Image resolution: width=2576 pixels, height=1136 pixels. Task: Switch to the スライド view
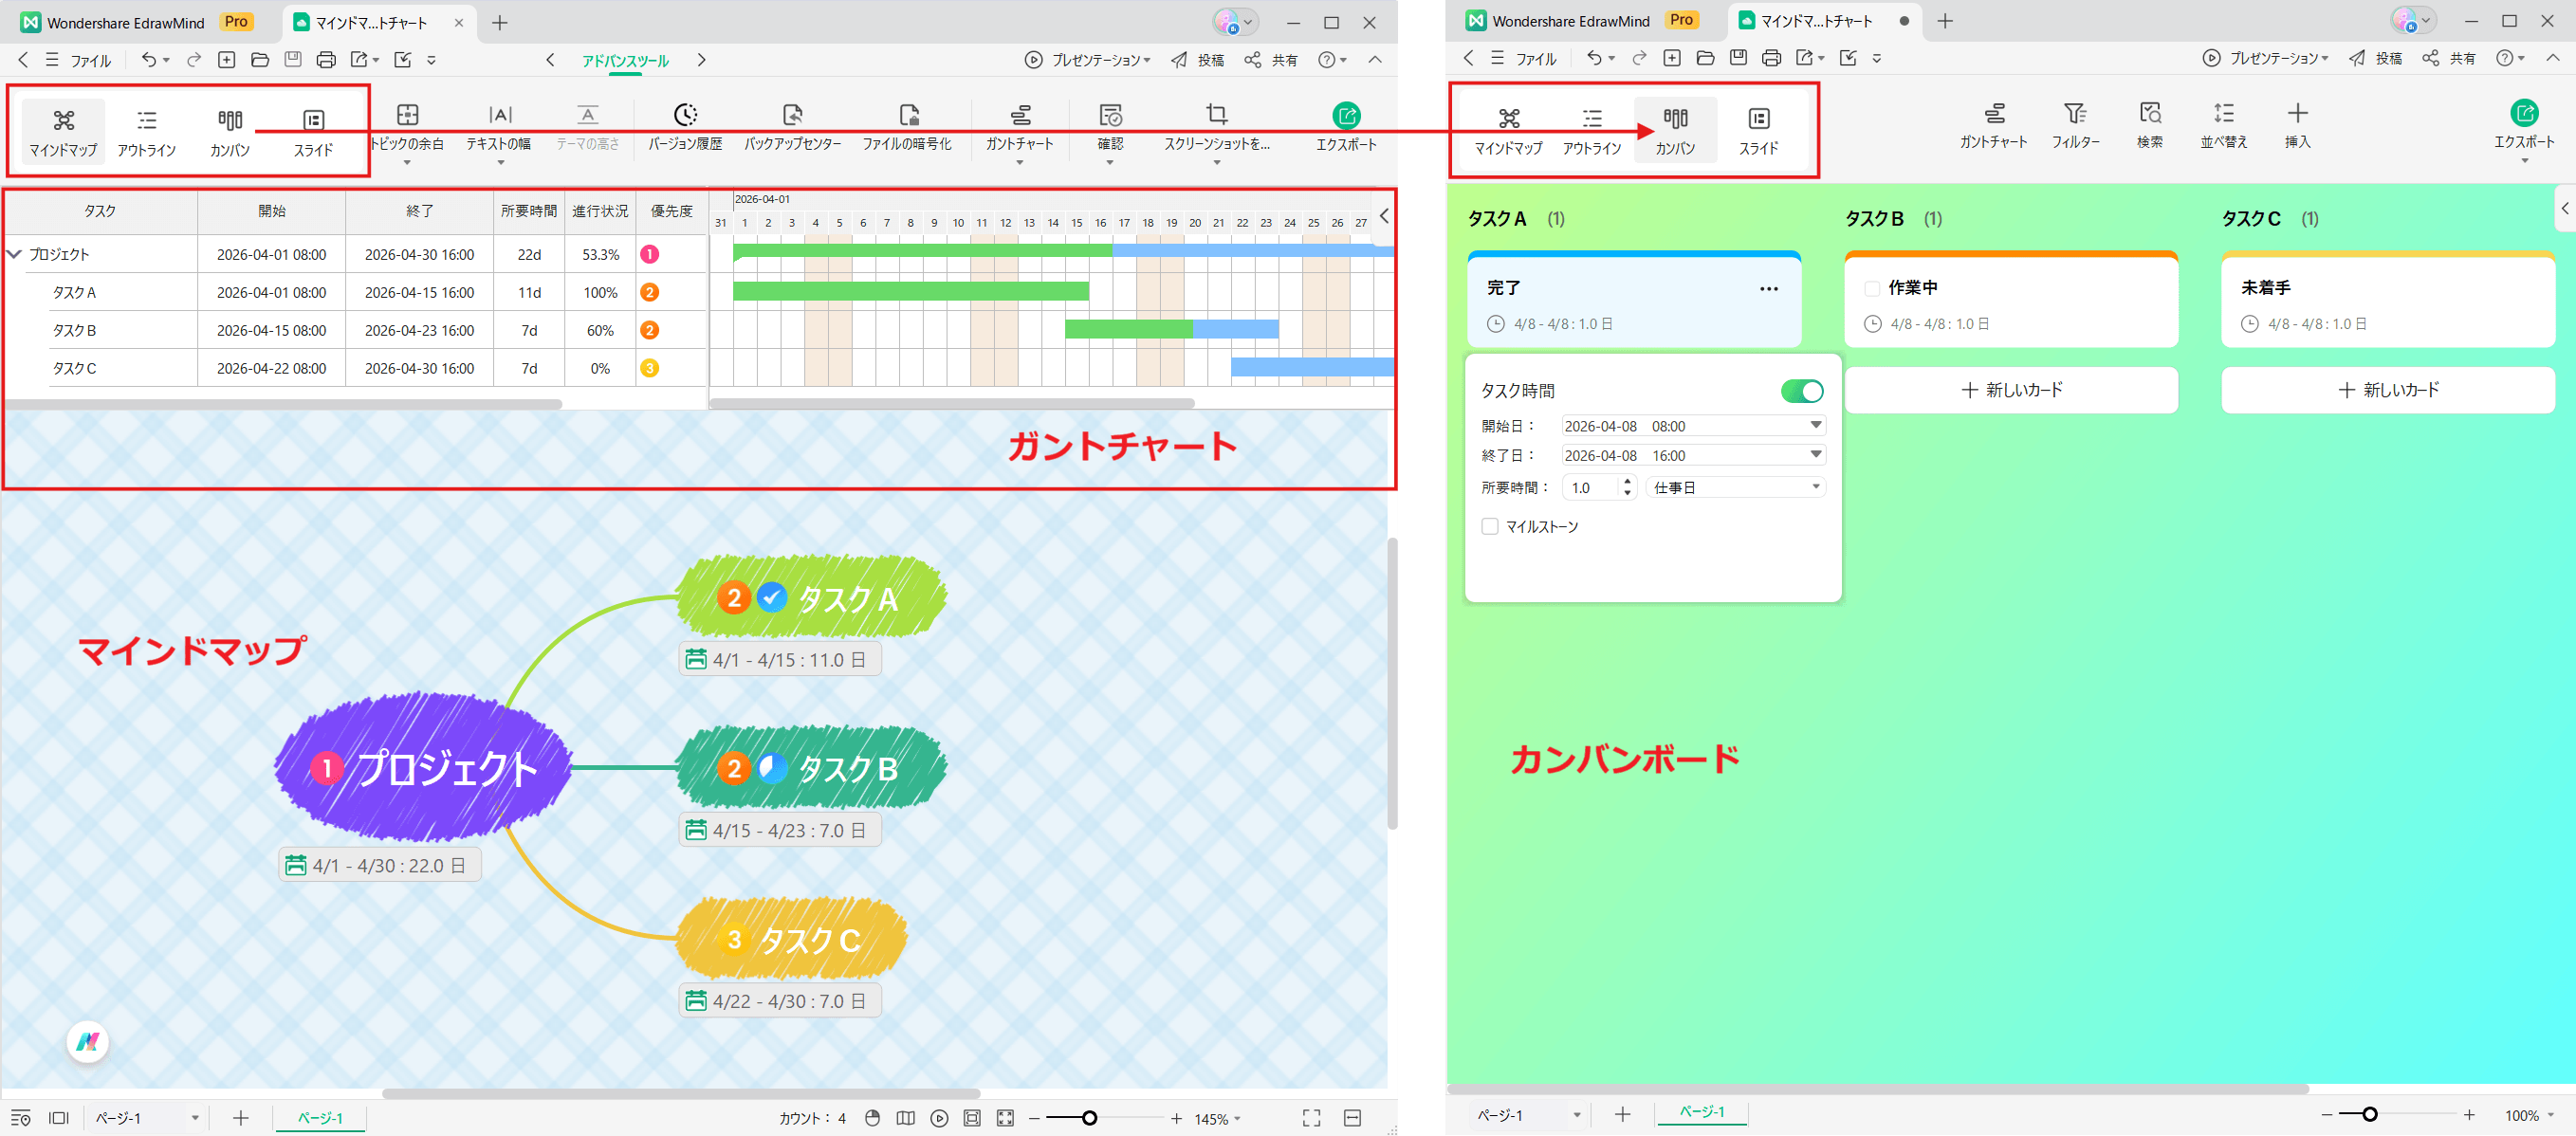[x=314, y=128]
